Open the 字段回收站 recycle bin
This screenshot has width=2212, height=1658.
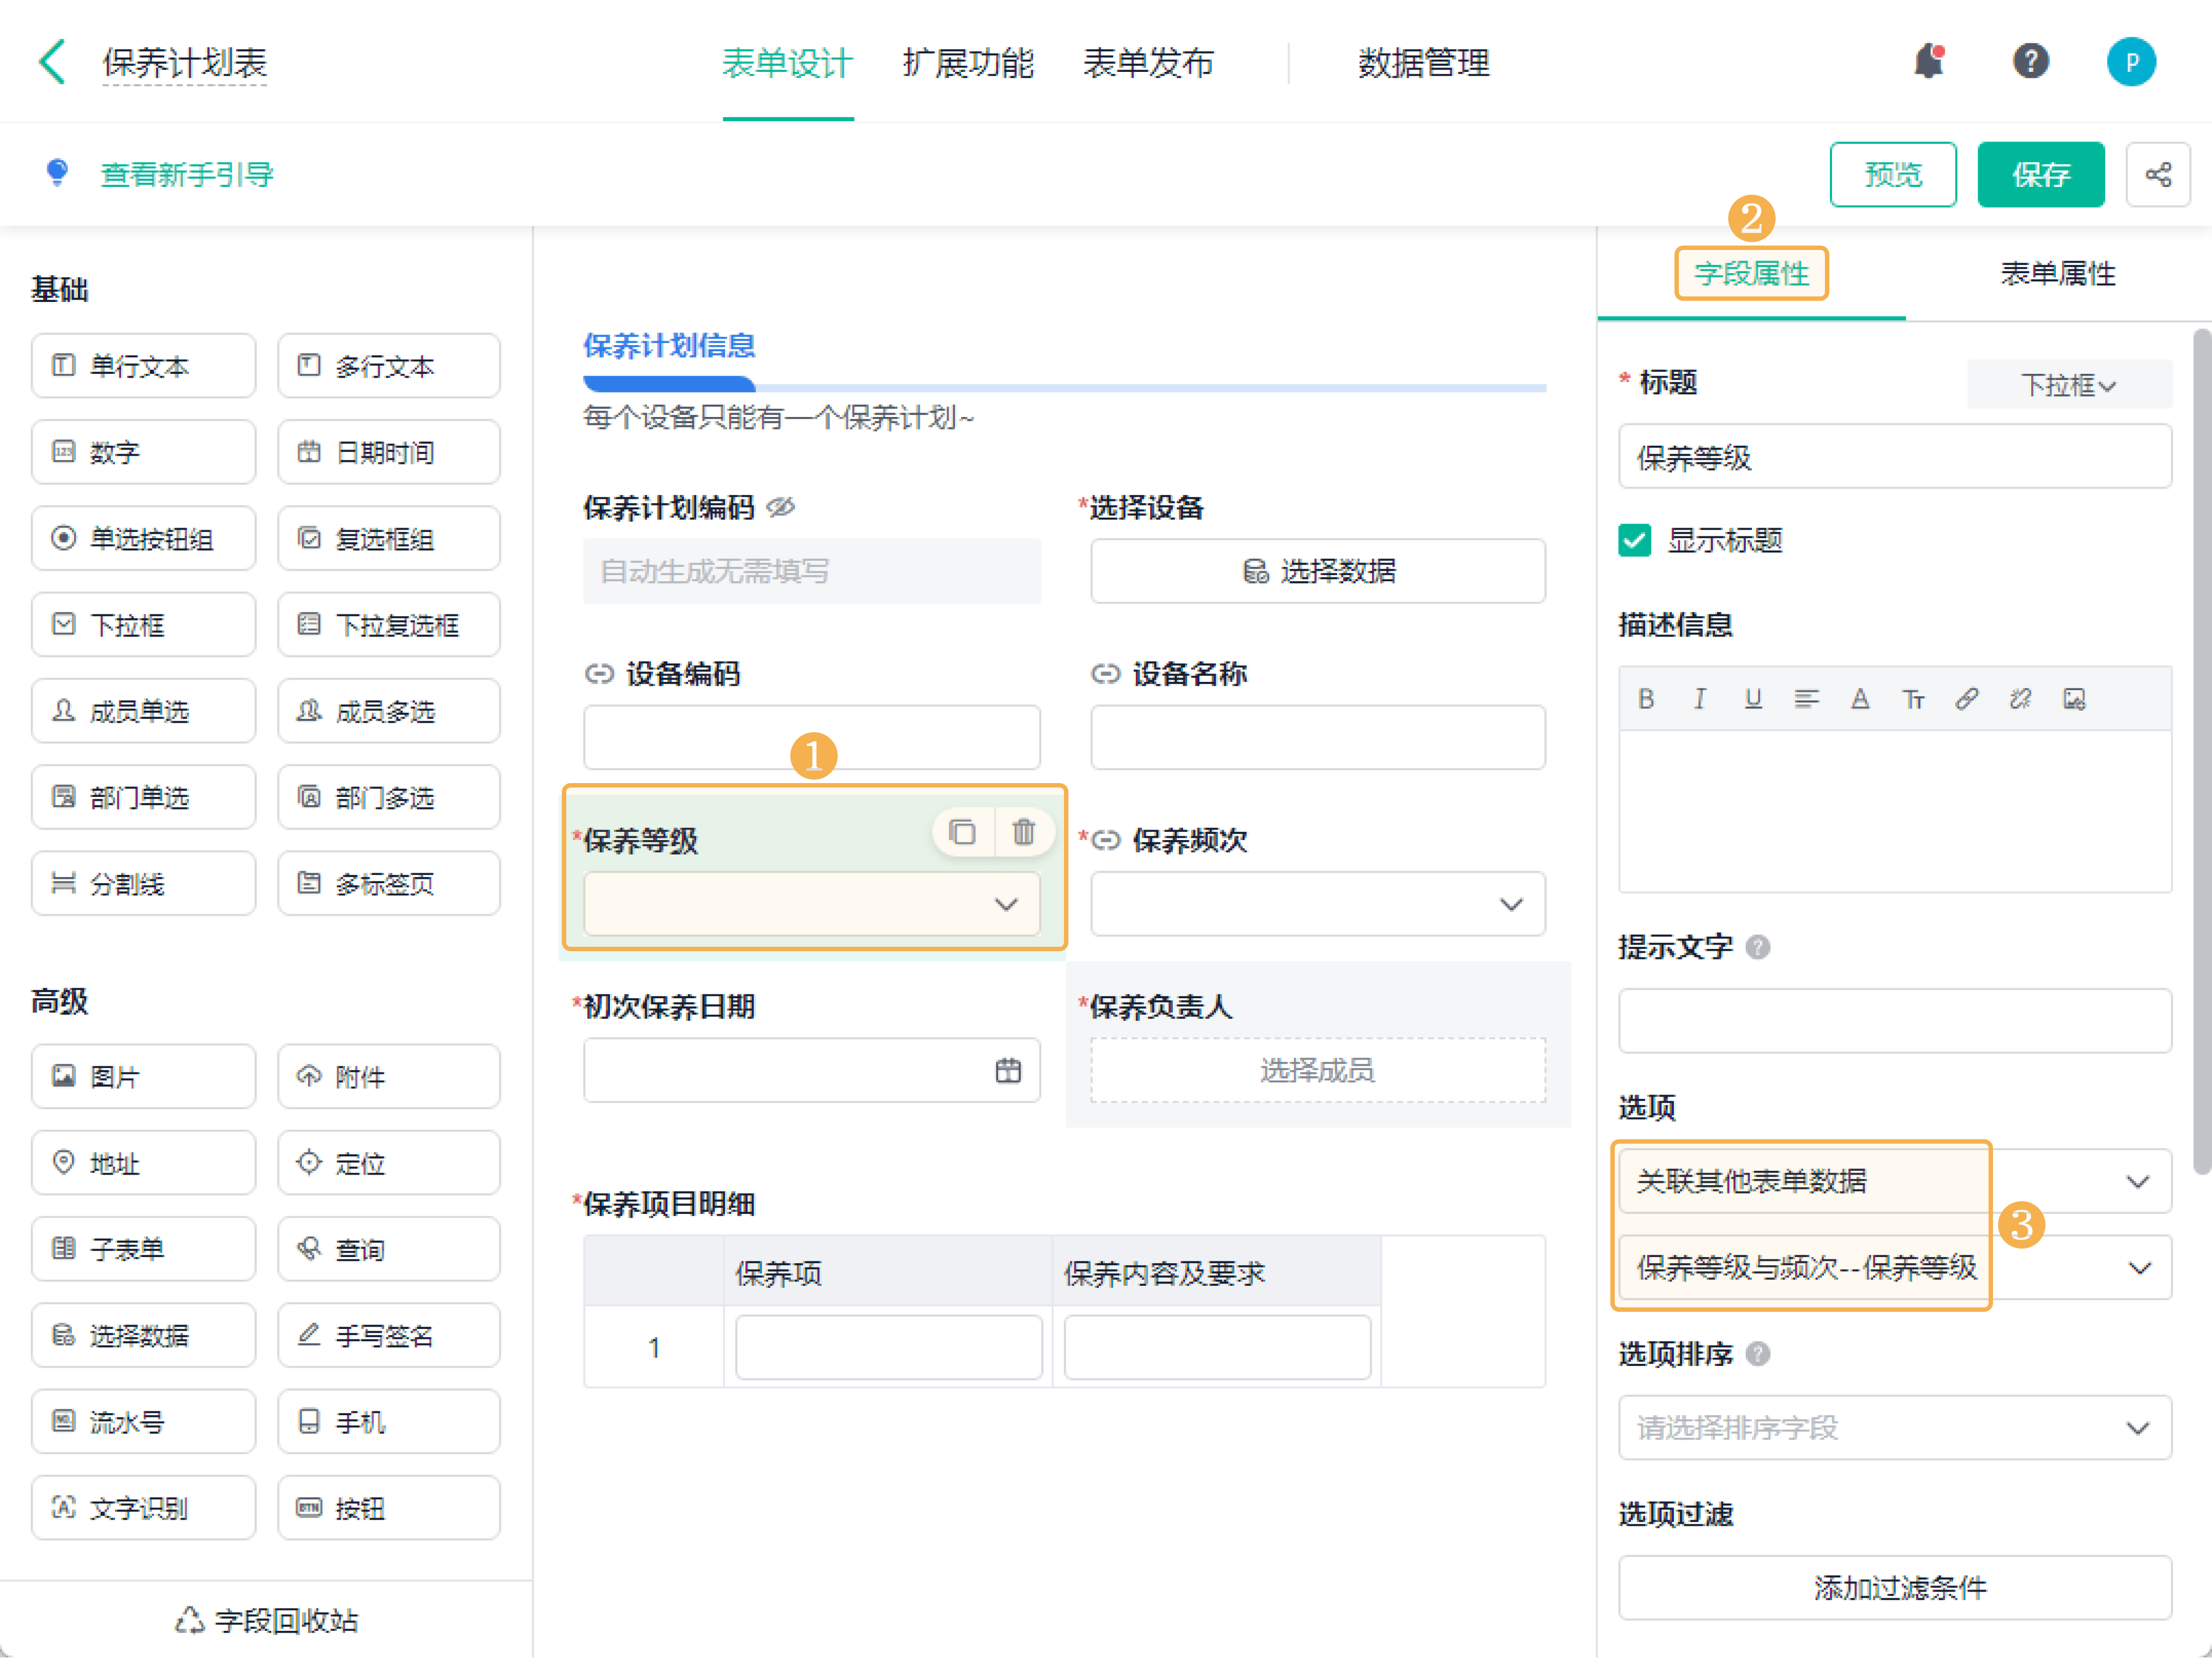click(x=265, y=1620)
